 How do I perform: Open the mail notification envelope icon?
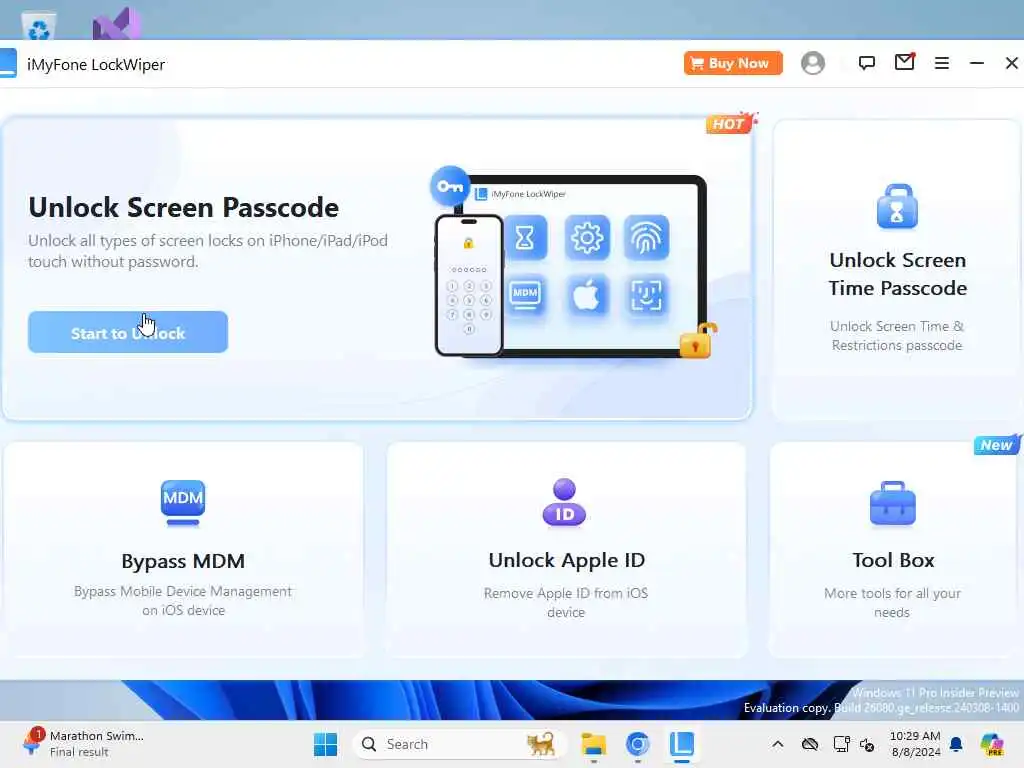point(904,62)
